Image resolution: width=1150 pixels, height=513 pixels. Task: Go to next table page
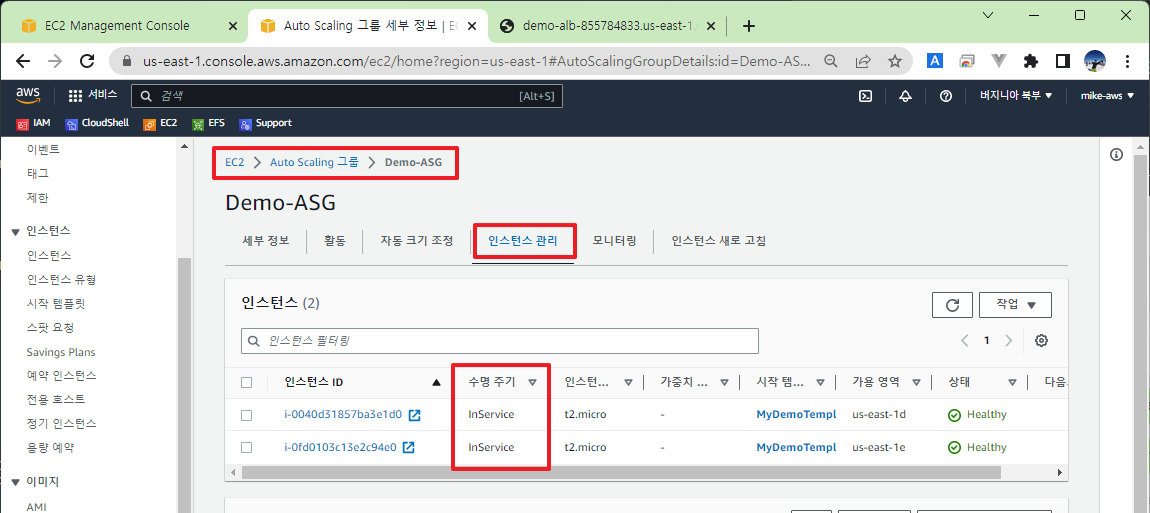click(1008, 341)
